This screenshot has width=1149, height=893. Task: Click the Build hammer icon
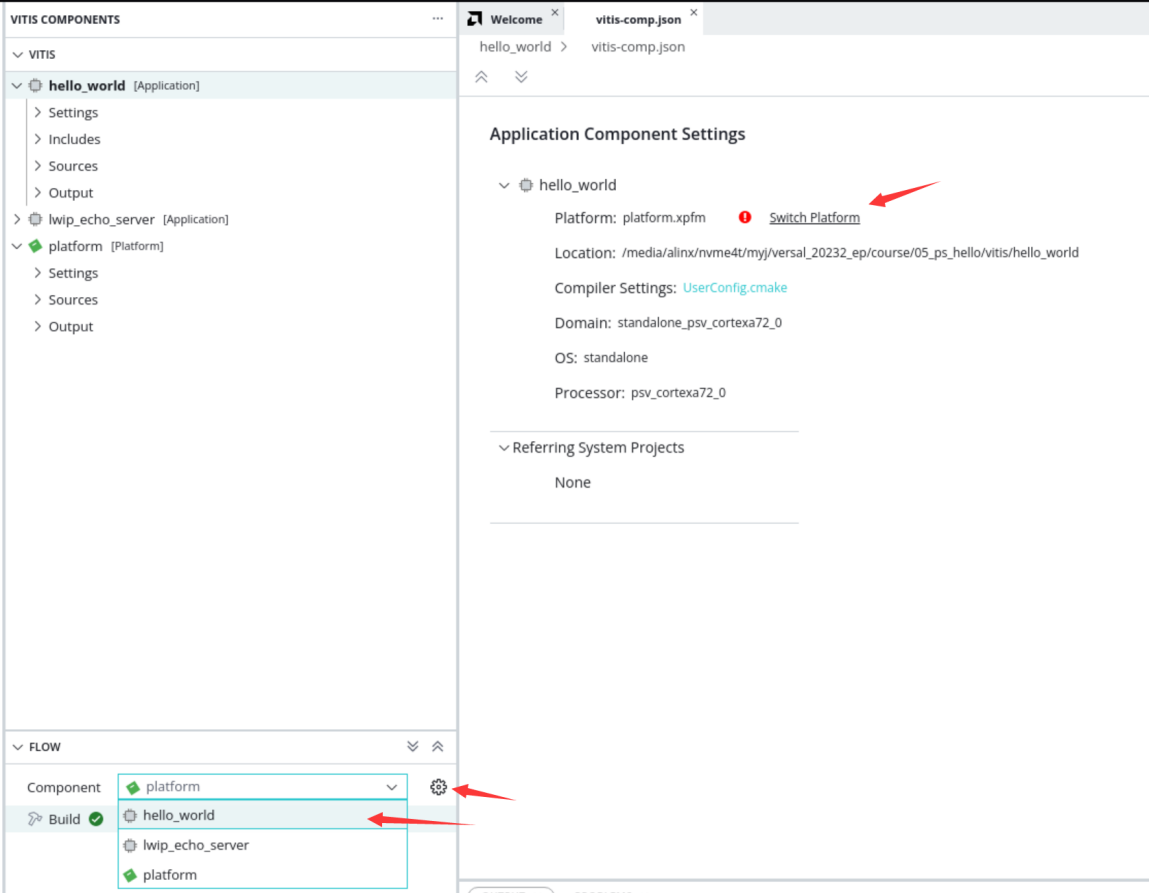click(34, 819)
